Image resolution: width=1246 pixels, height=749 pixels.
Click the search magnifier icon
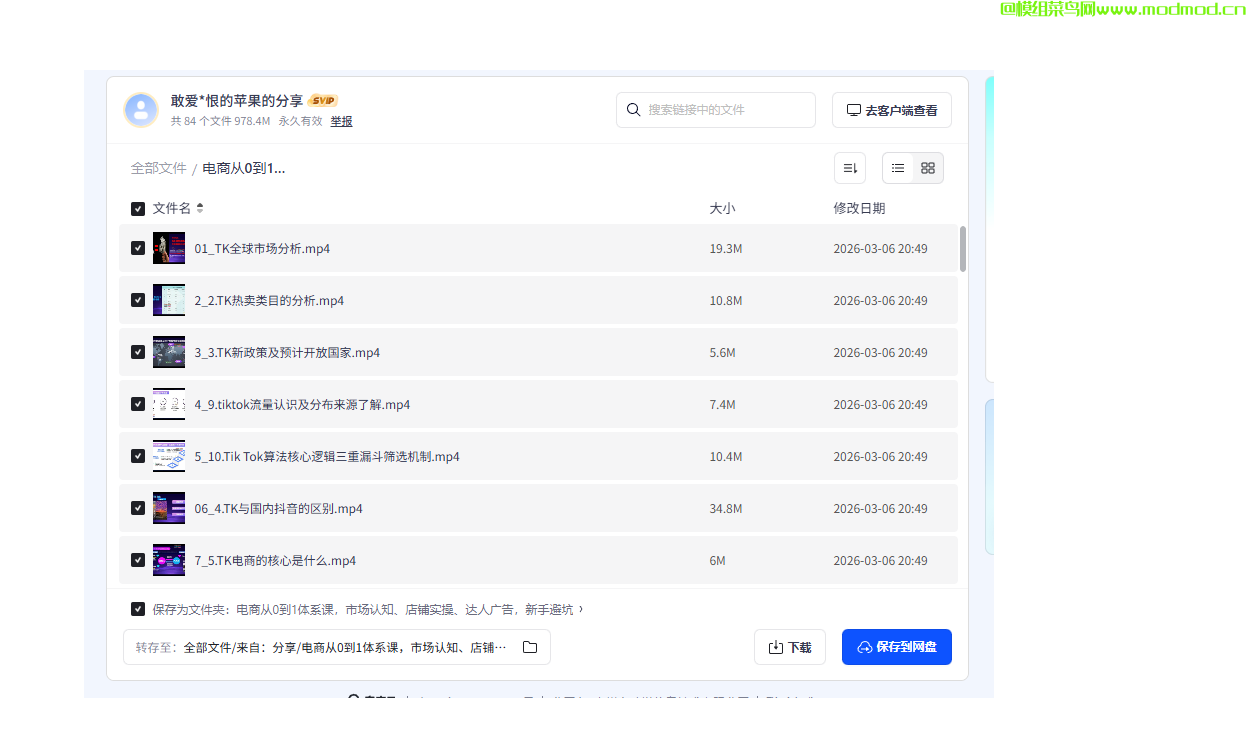pos(633,110)
